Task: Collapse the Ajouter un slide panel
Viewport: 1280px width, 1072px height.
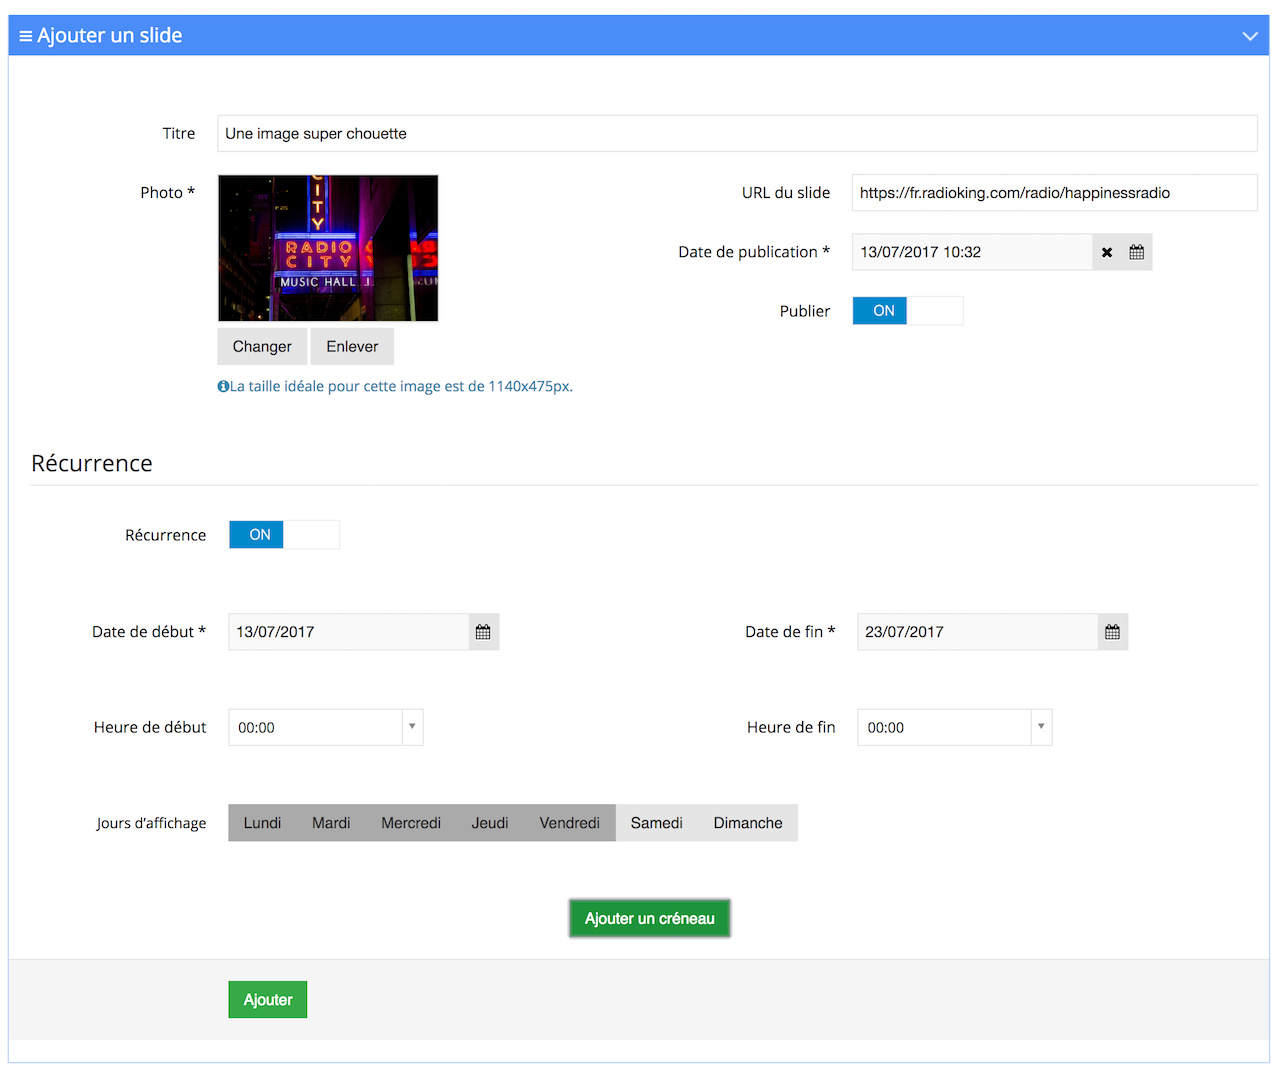Action: click(1250, 35)
